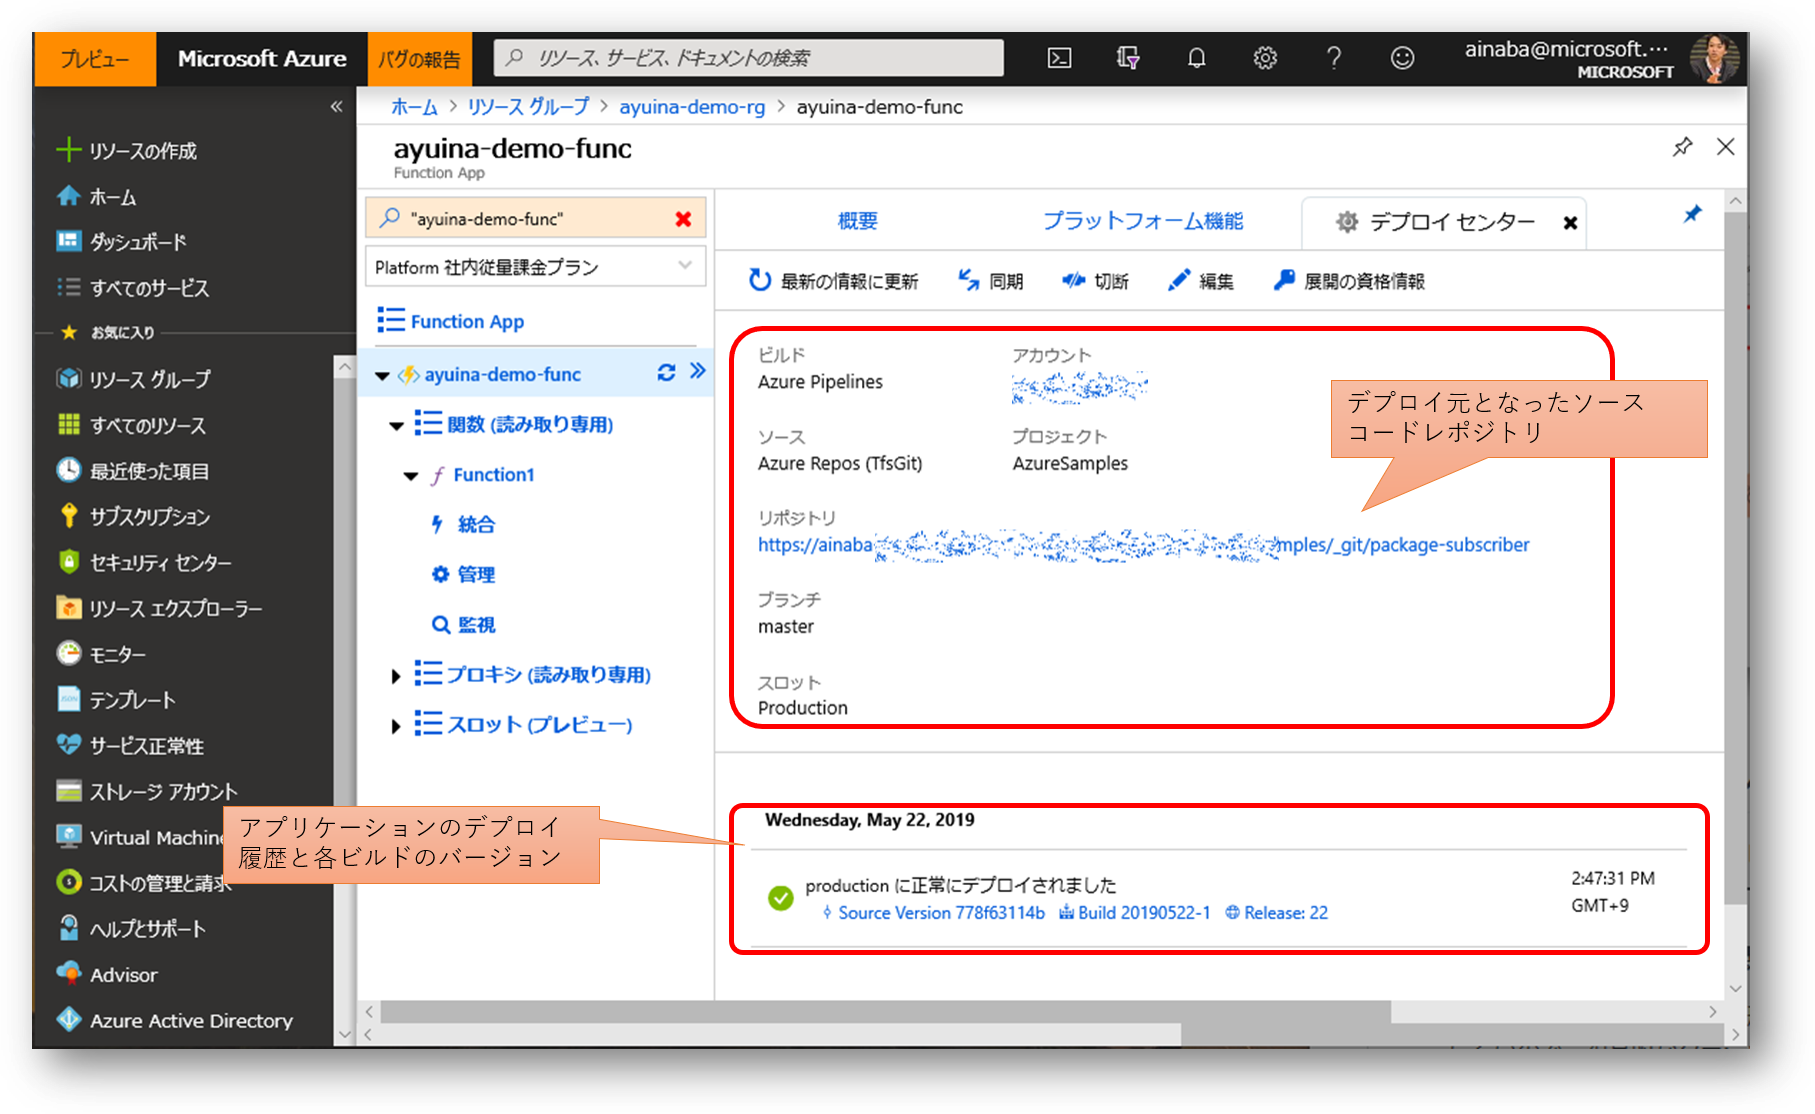Switch to the 概要 (Overview) tab
The image size is (1815, 1114).
(x=858, y=221)
